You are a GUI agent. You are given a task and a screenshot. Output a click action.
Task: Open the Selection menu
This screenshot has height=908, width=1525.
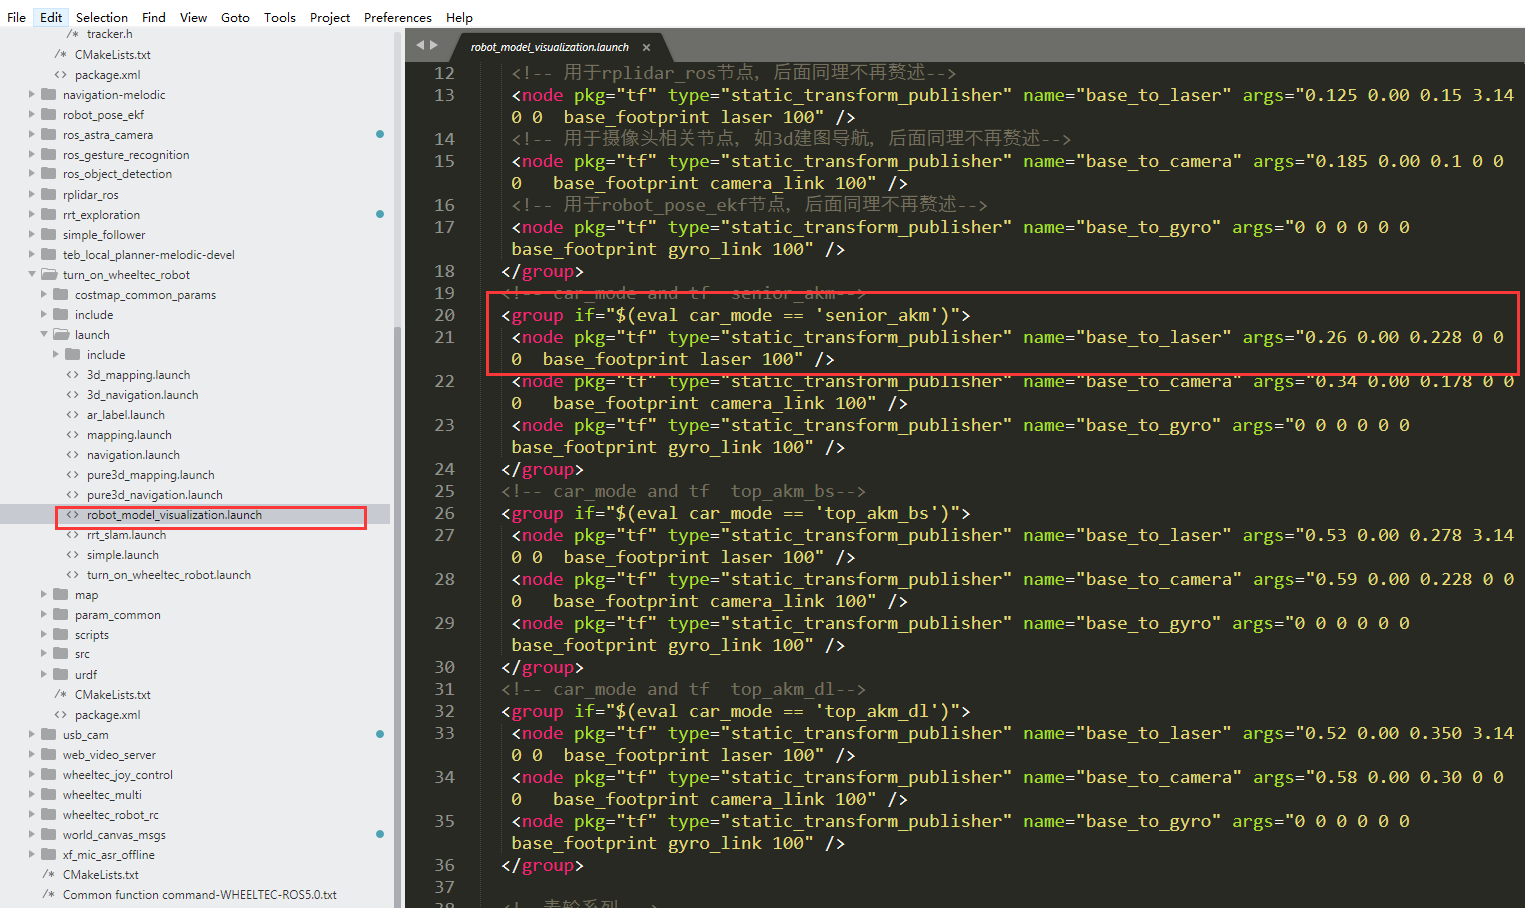[x=102, y=17]
